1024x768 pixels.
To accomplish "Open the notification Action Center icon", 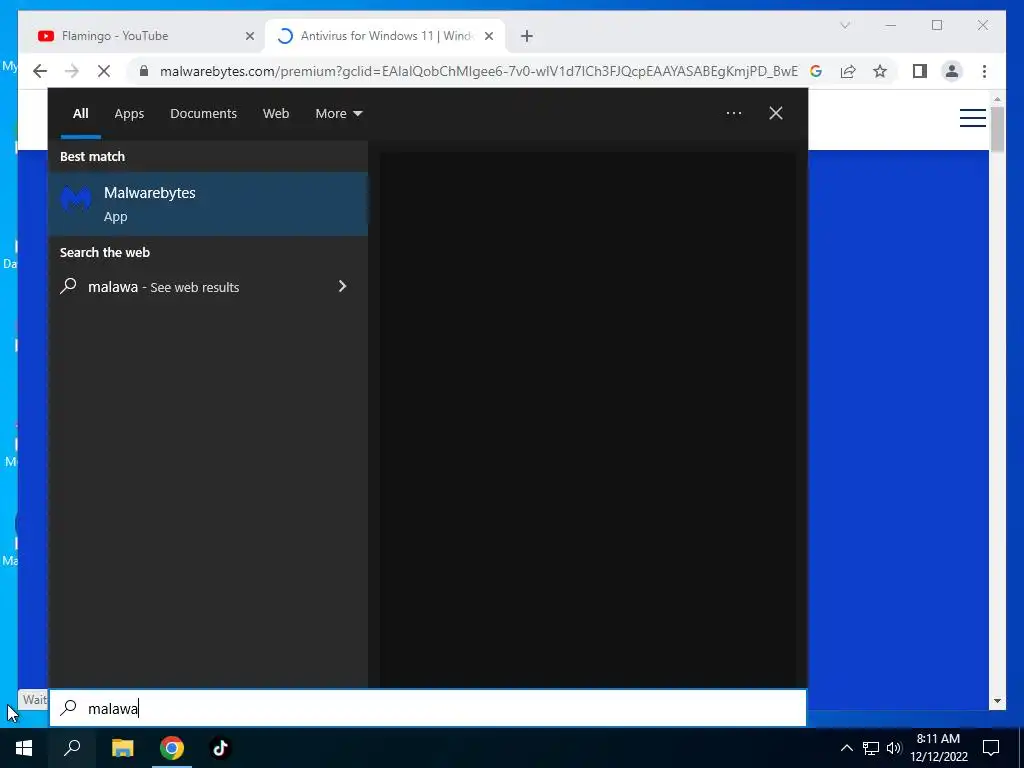I will point(991,748).
